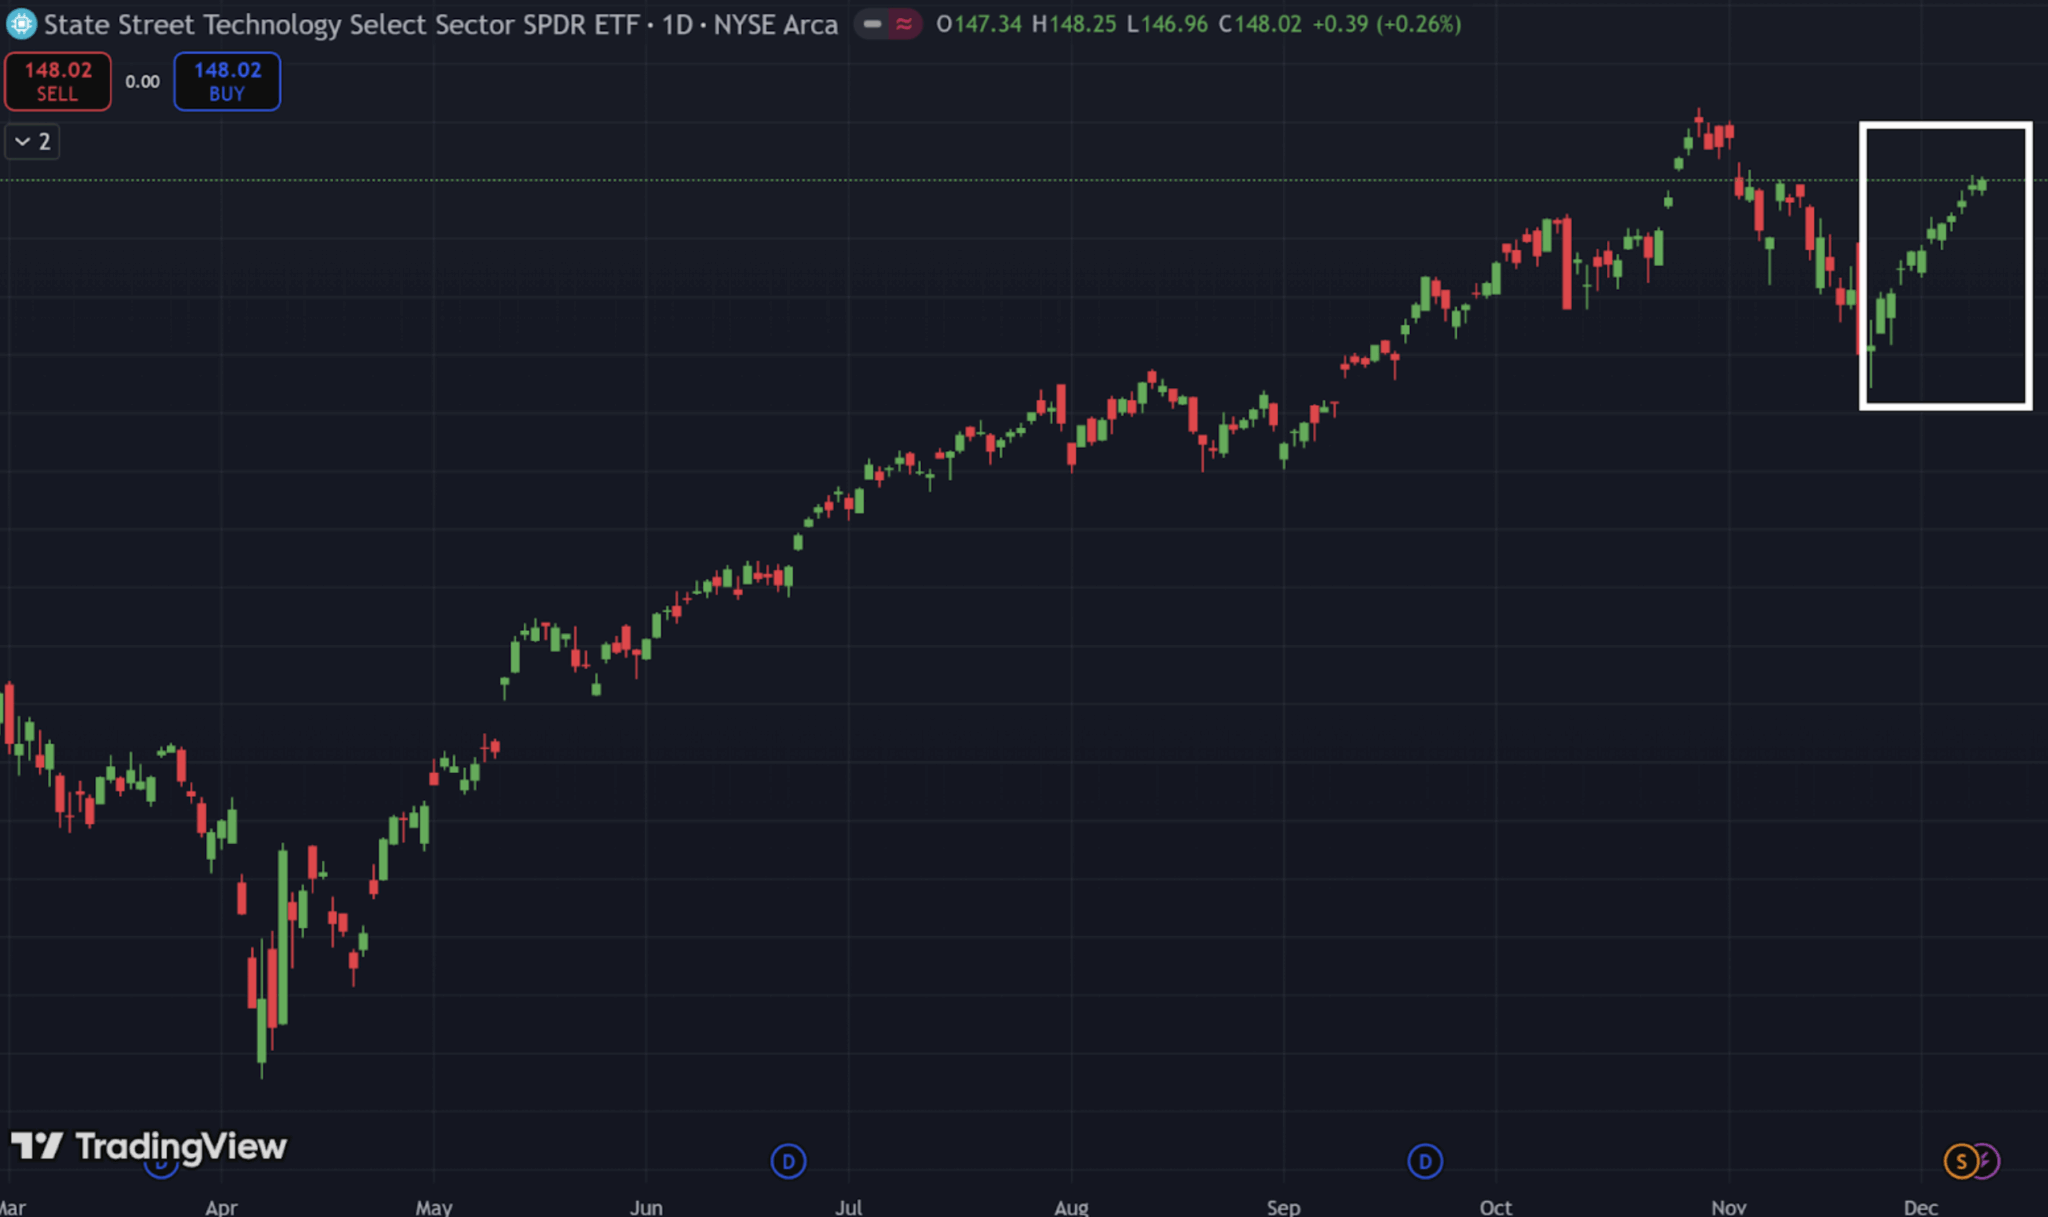This screenshot has height=1217, width=2048.
Task: Click the 0.00 spread value between order buttons
Action: coord(141,81)
